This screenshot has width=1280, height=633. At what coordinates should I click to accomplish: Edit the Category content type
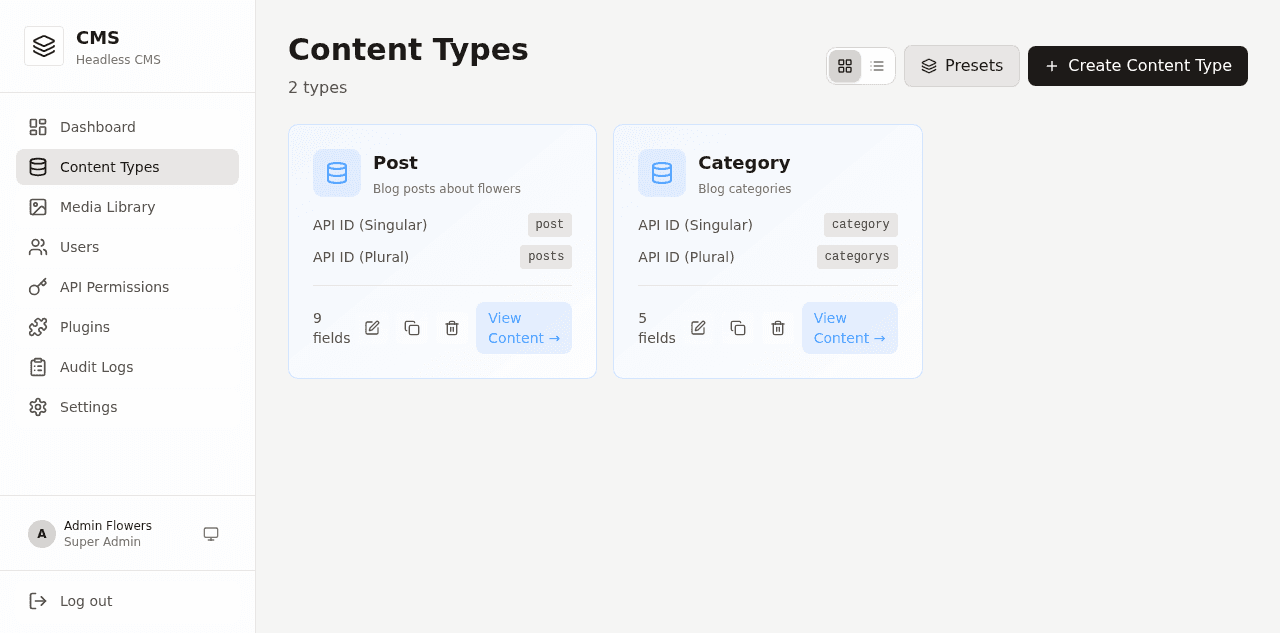698,328
